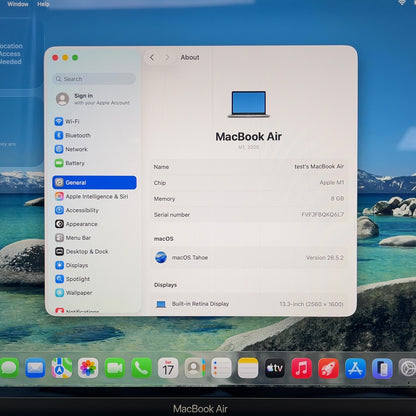Viewport: 416px width, 416px height.
Task: Go back using the toolbar arrow
Action: (x=152, y=57)
